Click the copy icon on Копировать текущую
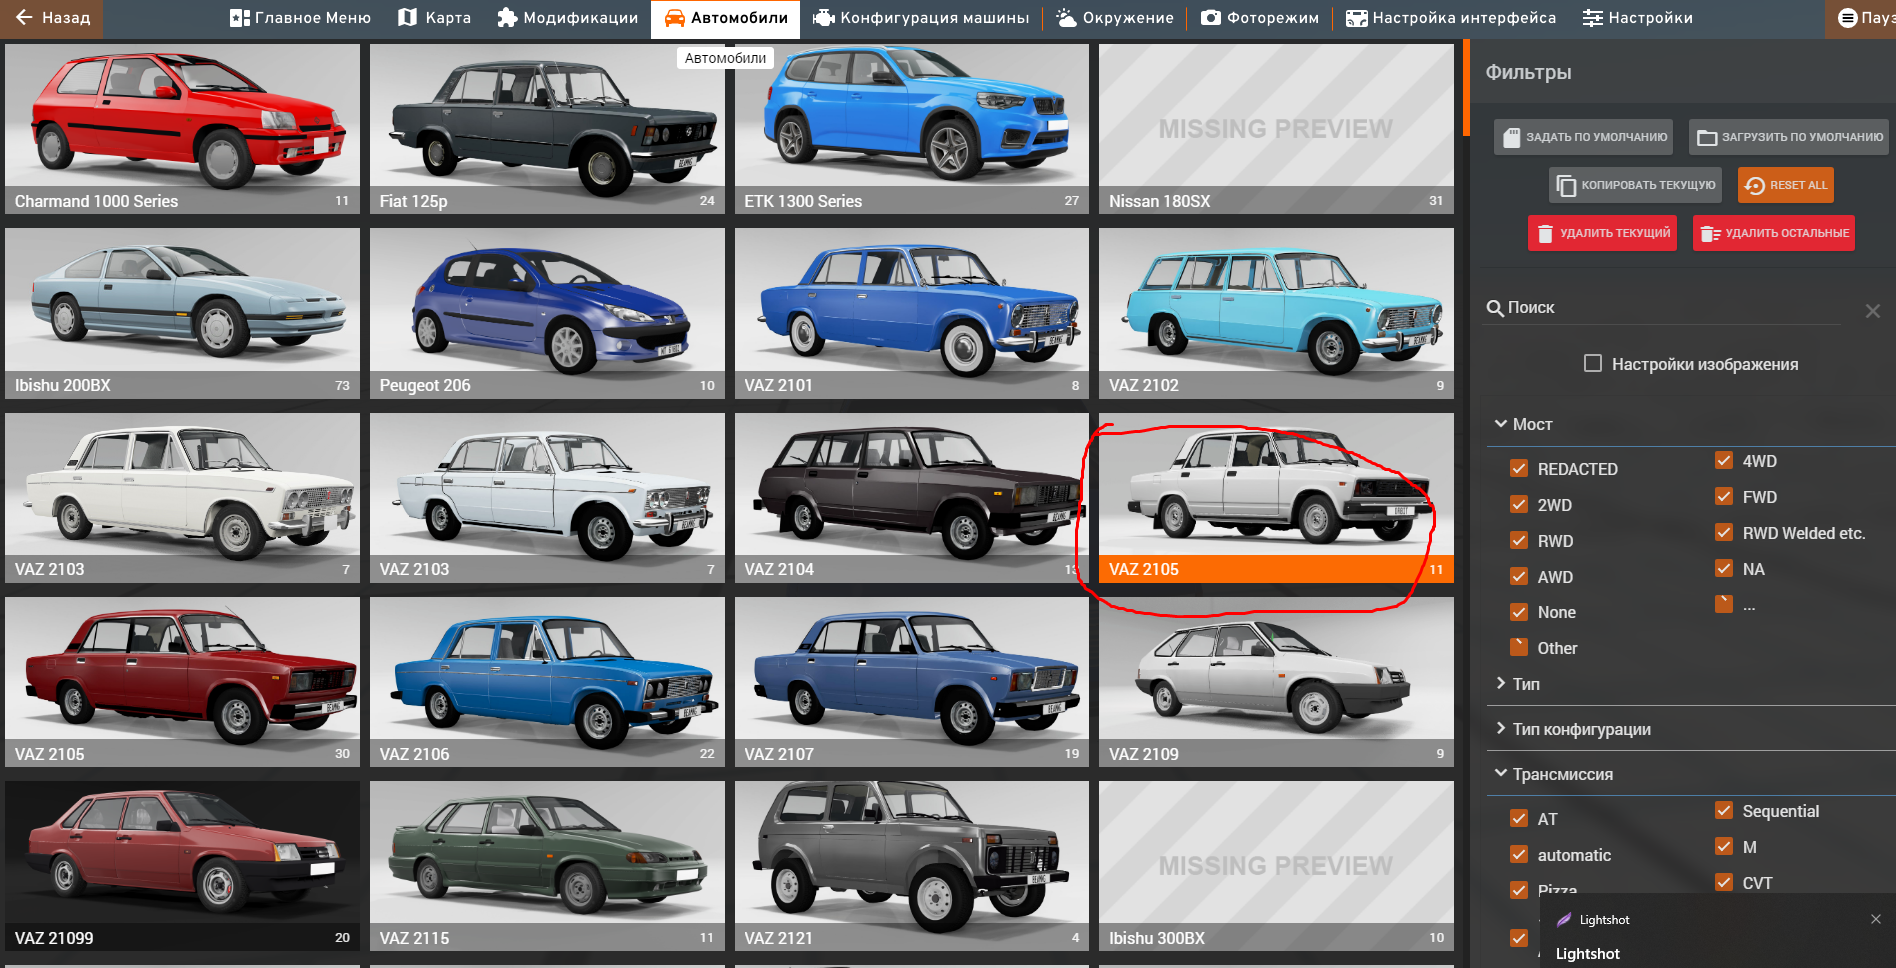1896x968 pixels. (x=1567, y=185)
